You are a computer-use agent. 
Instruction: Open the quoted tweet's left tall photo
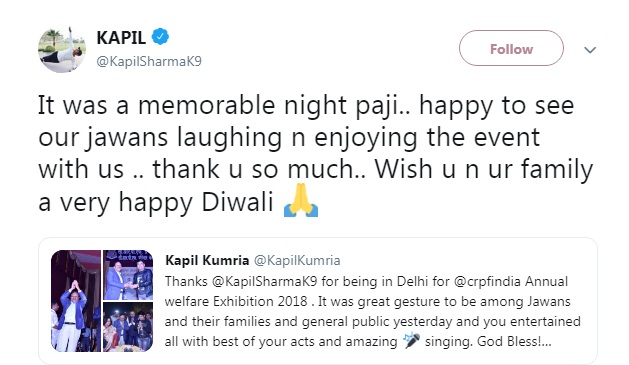coord(76,301)
